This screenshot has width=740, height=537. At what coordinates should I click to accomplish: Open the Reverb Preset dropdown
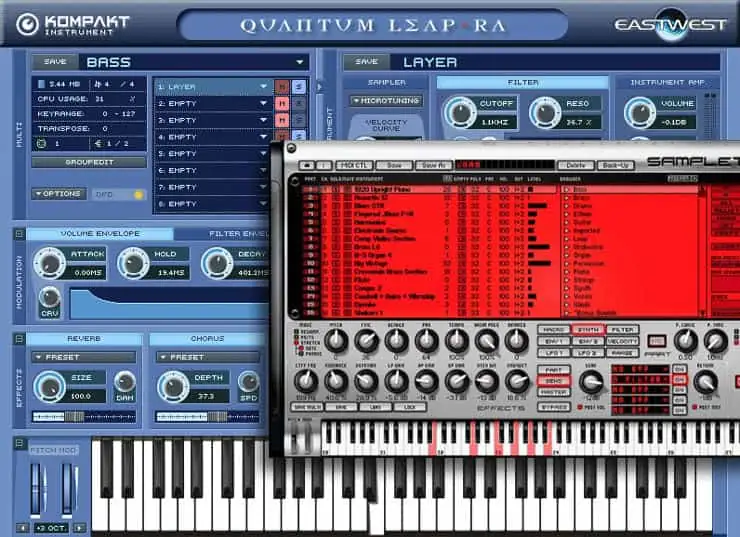(x=84, y=357)
